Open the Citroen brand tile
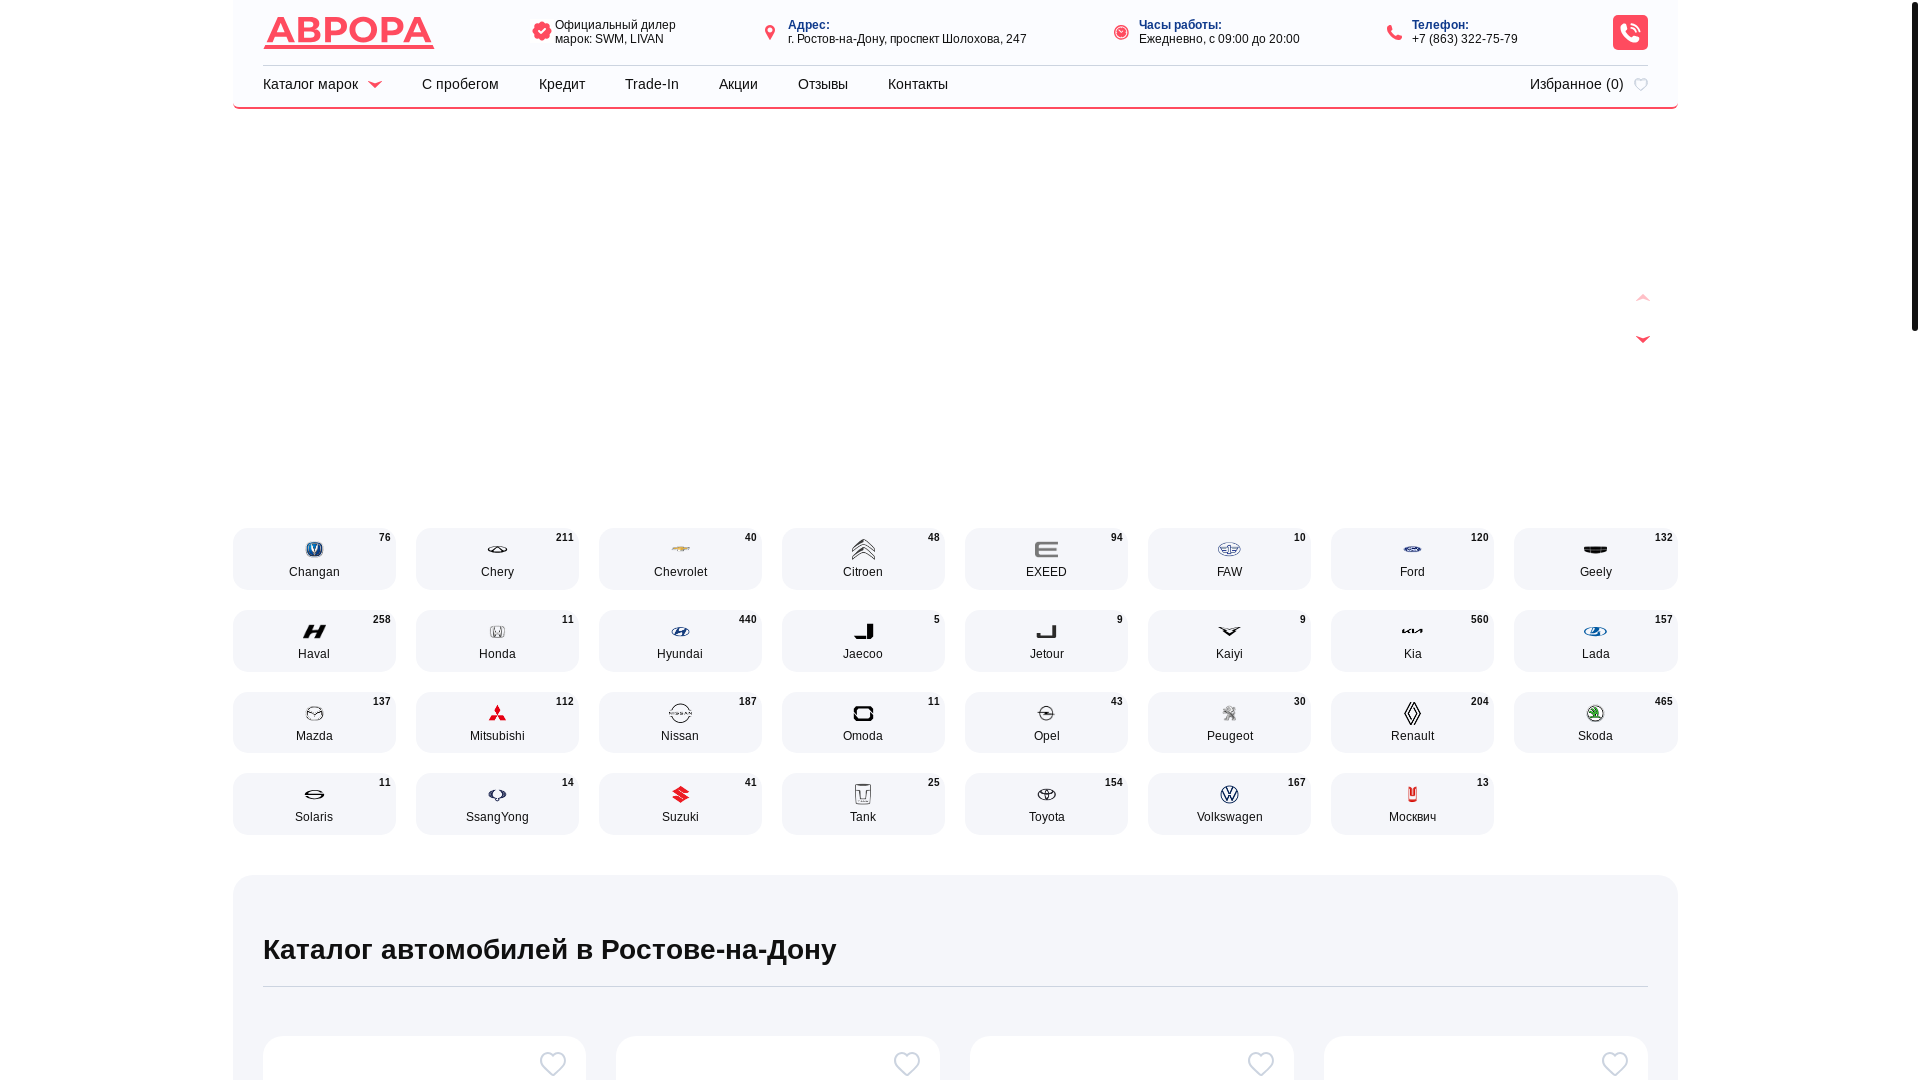This screenshot has height=1080, width=1920. 863,559
